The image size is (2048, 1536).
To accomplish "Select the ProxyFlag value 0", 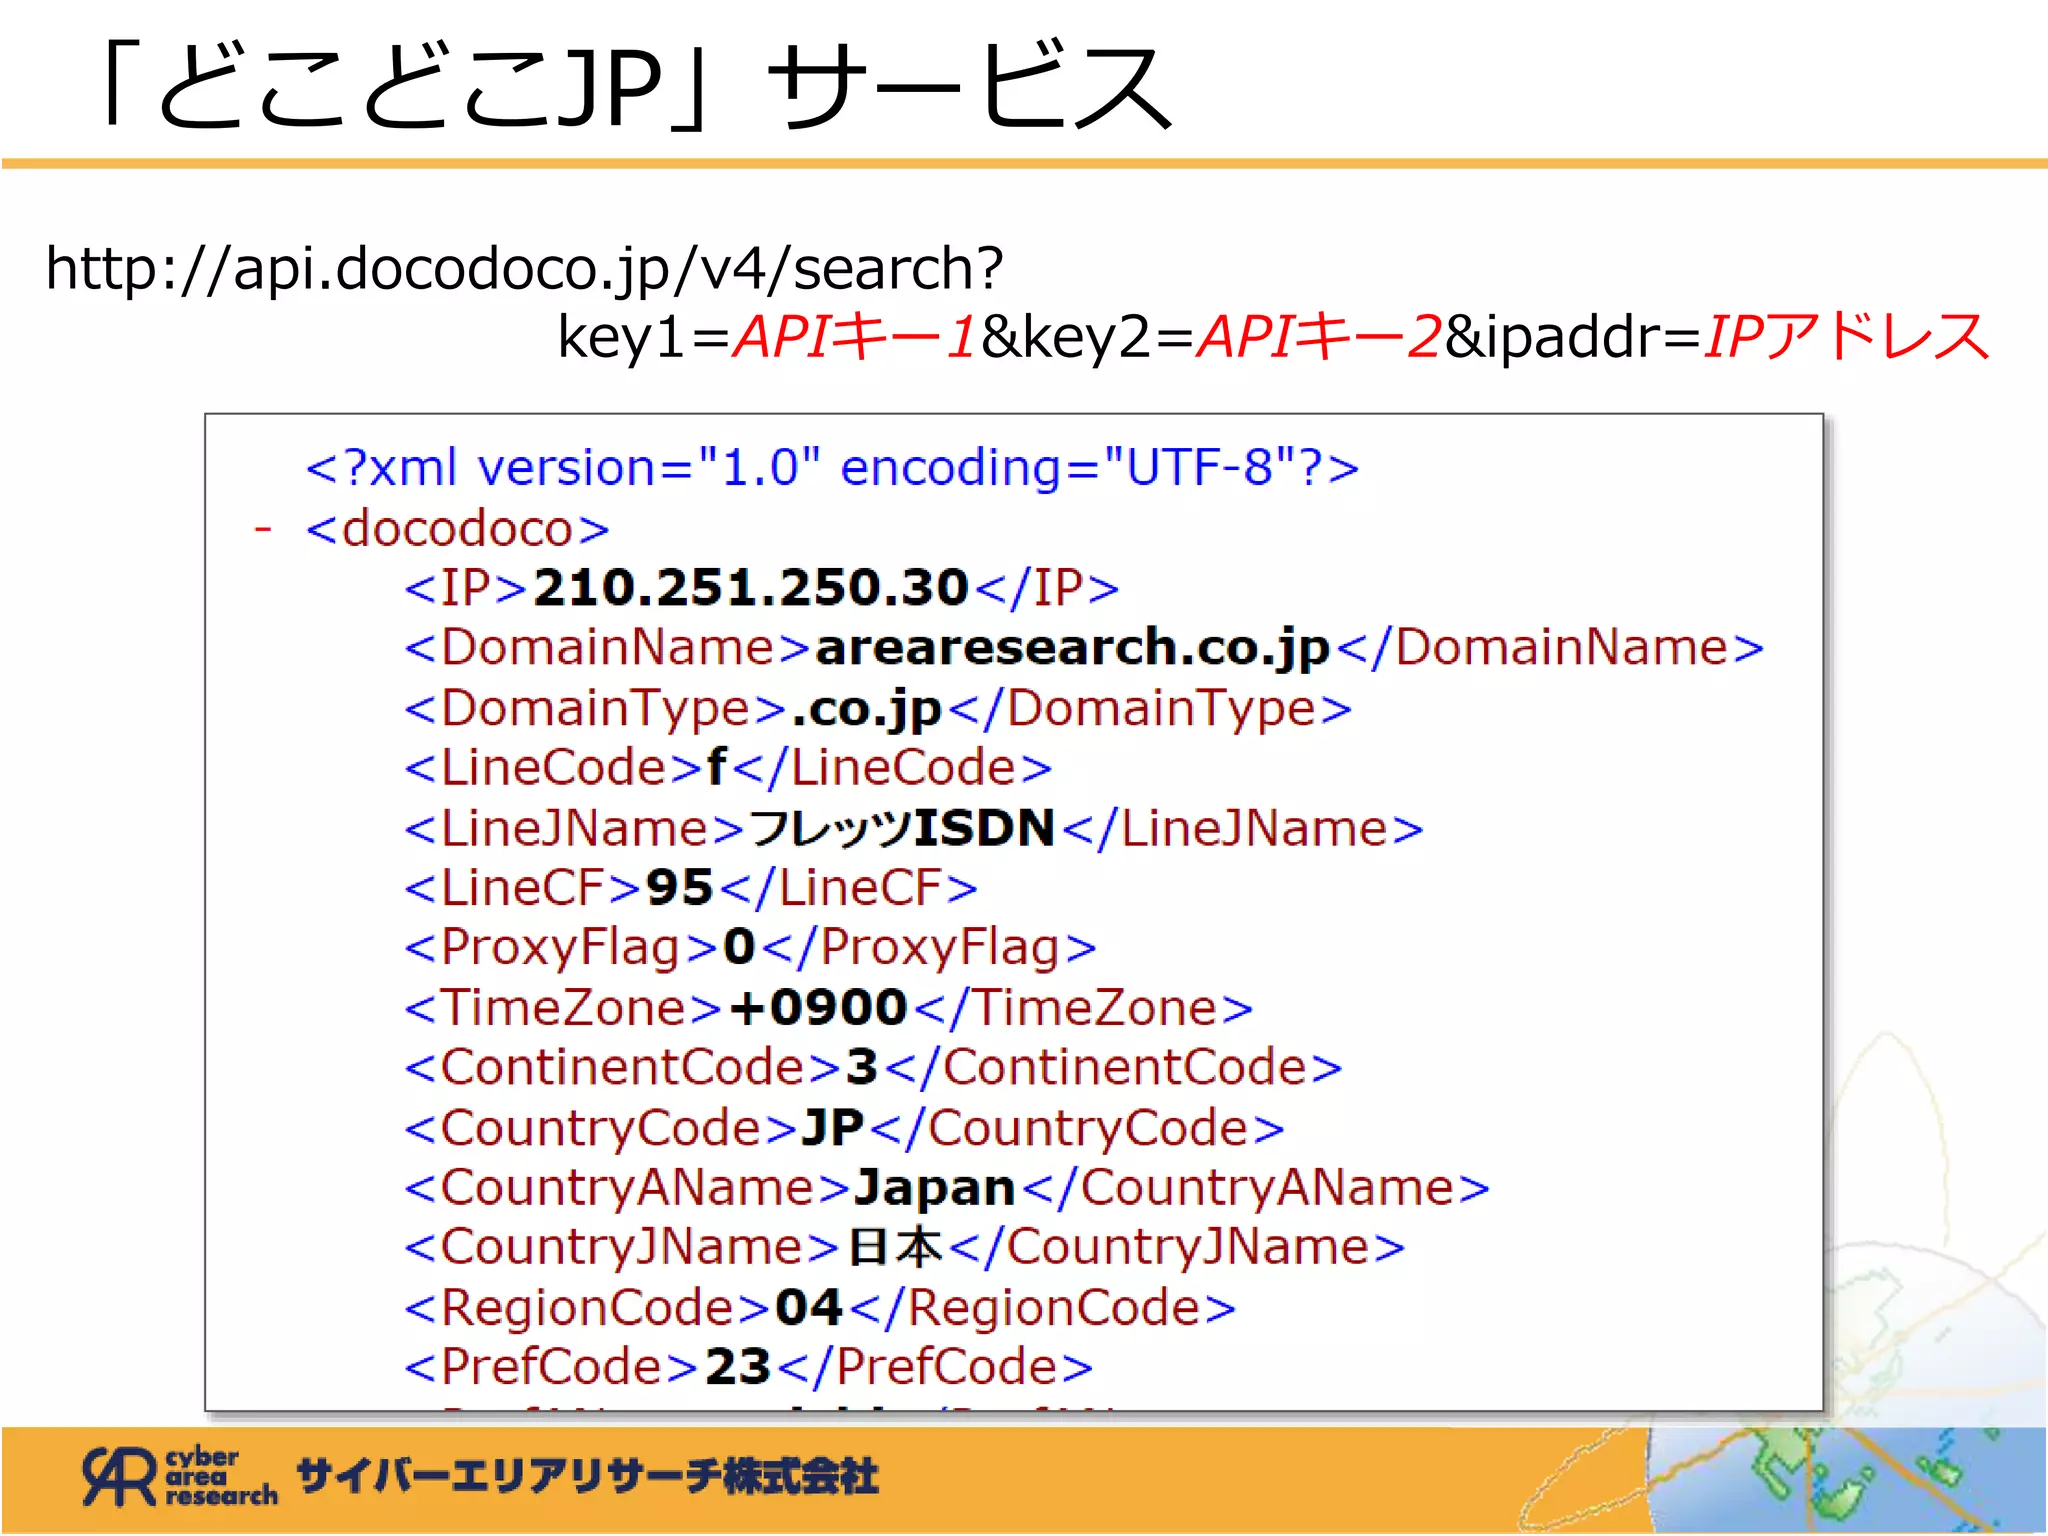I will click(739, 947).
